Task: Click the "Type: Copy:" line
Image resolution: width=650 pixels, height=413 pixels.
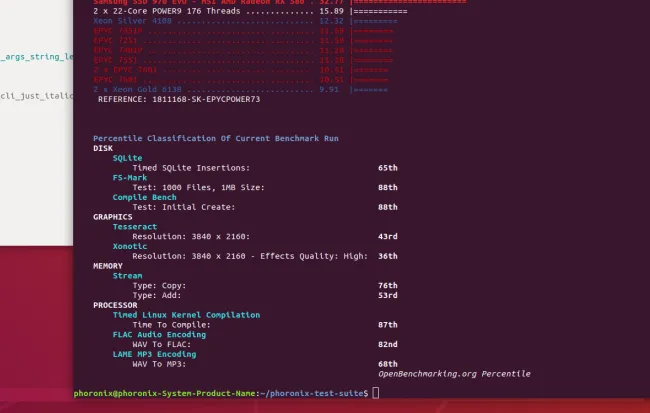Action: [x=159, y=286]
